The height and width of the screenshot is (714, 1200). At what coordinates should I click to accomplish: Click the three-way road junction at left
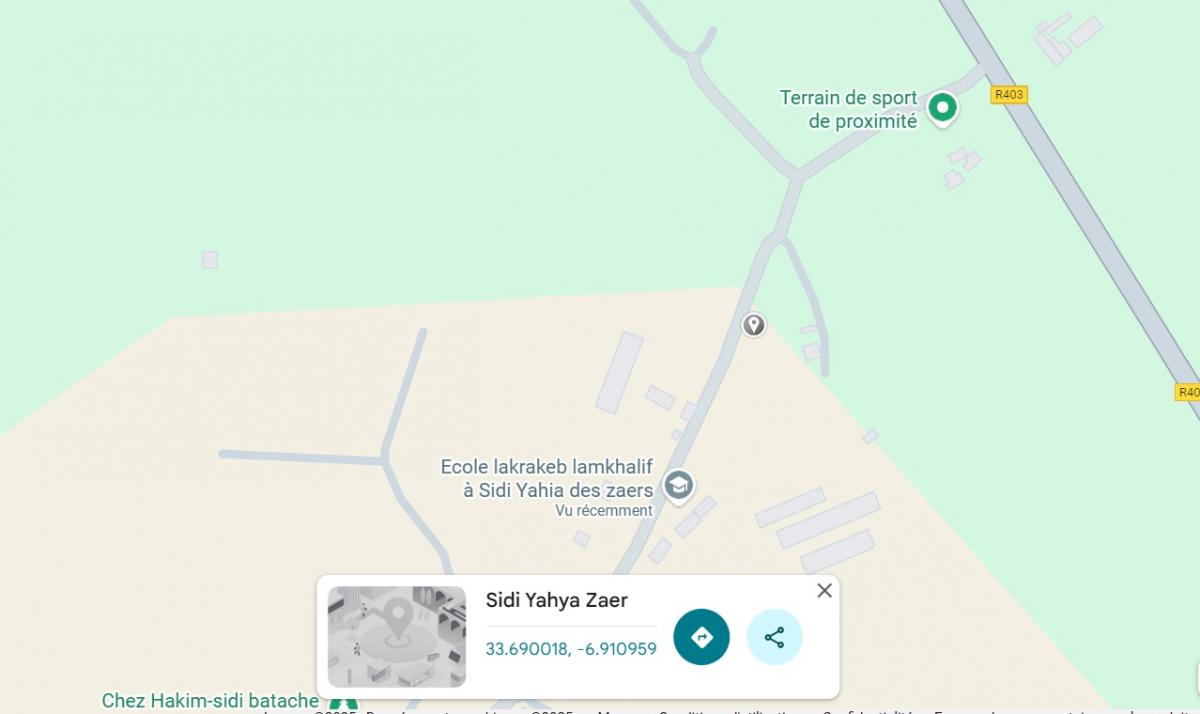pyautogui.click(x=384, y=460)
